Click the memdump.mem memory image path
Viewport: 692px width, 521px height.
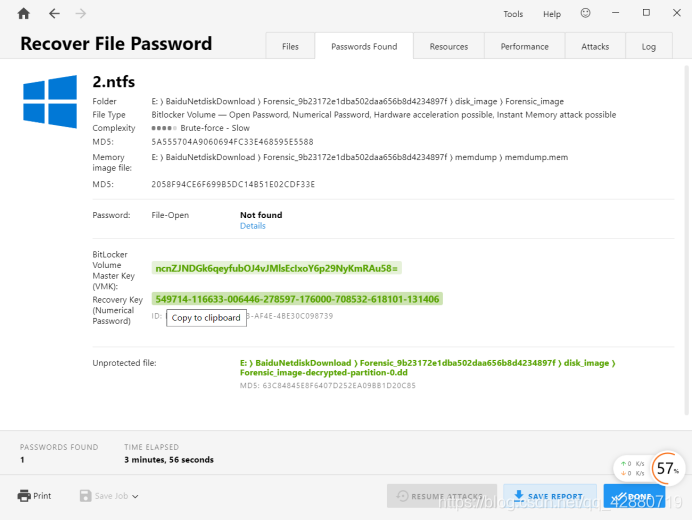pos(360,157)
